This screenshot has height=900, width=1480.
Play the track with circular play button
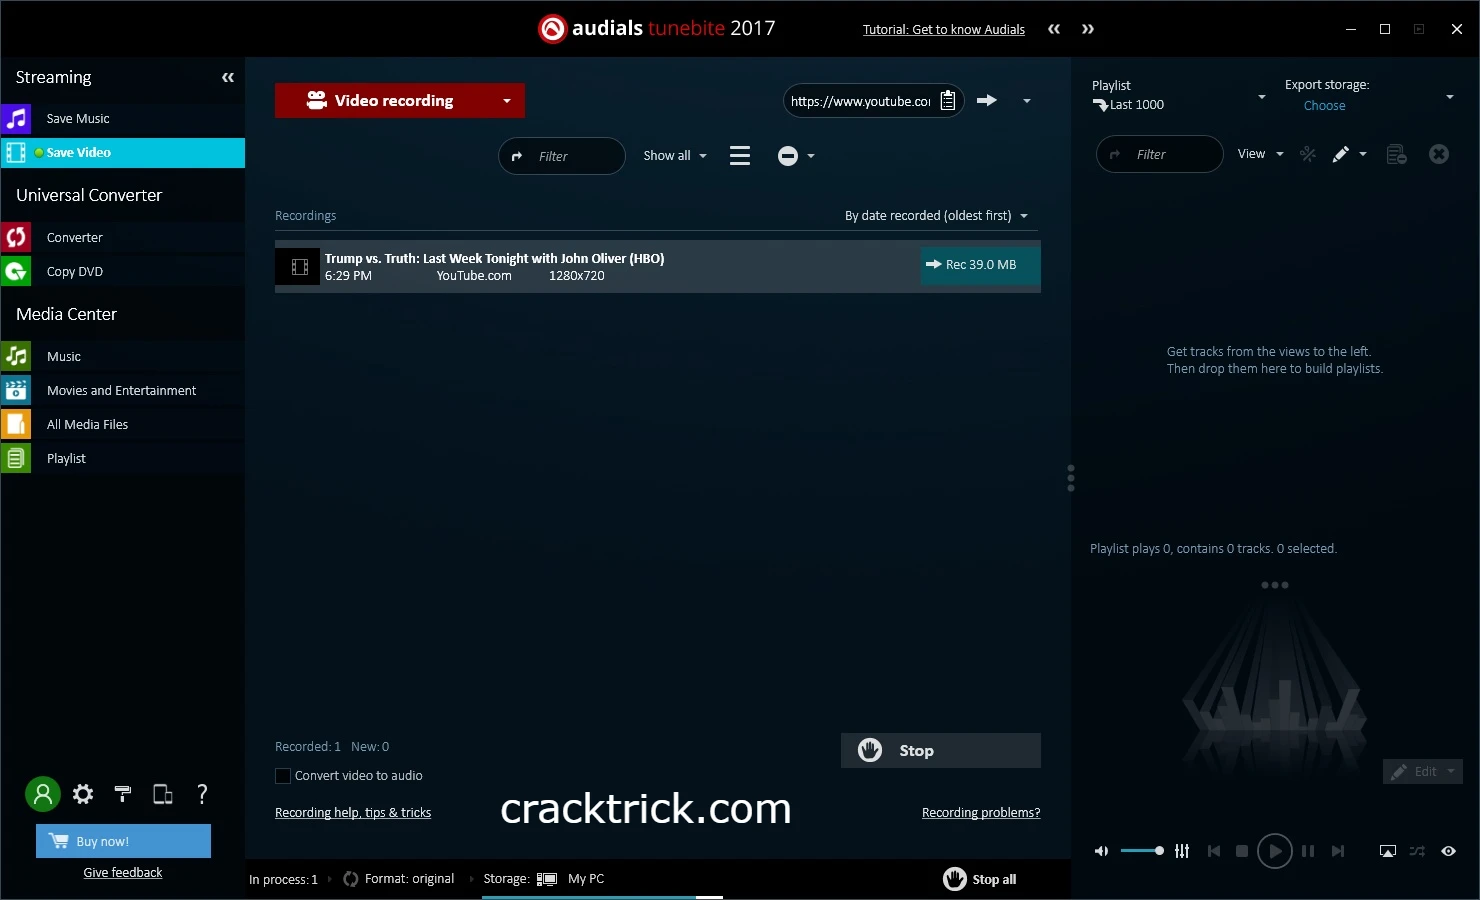1274,851
